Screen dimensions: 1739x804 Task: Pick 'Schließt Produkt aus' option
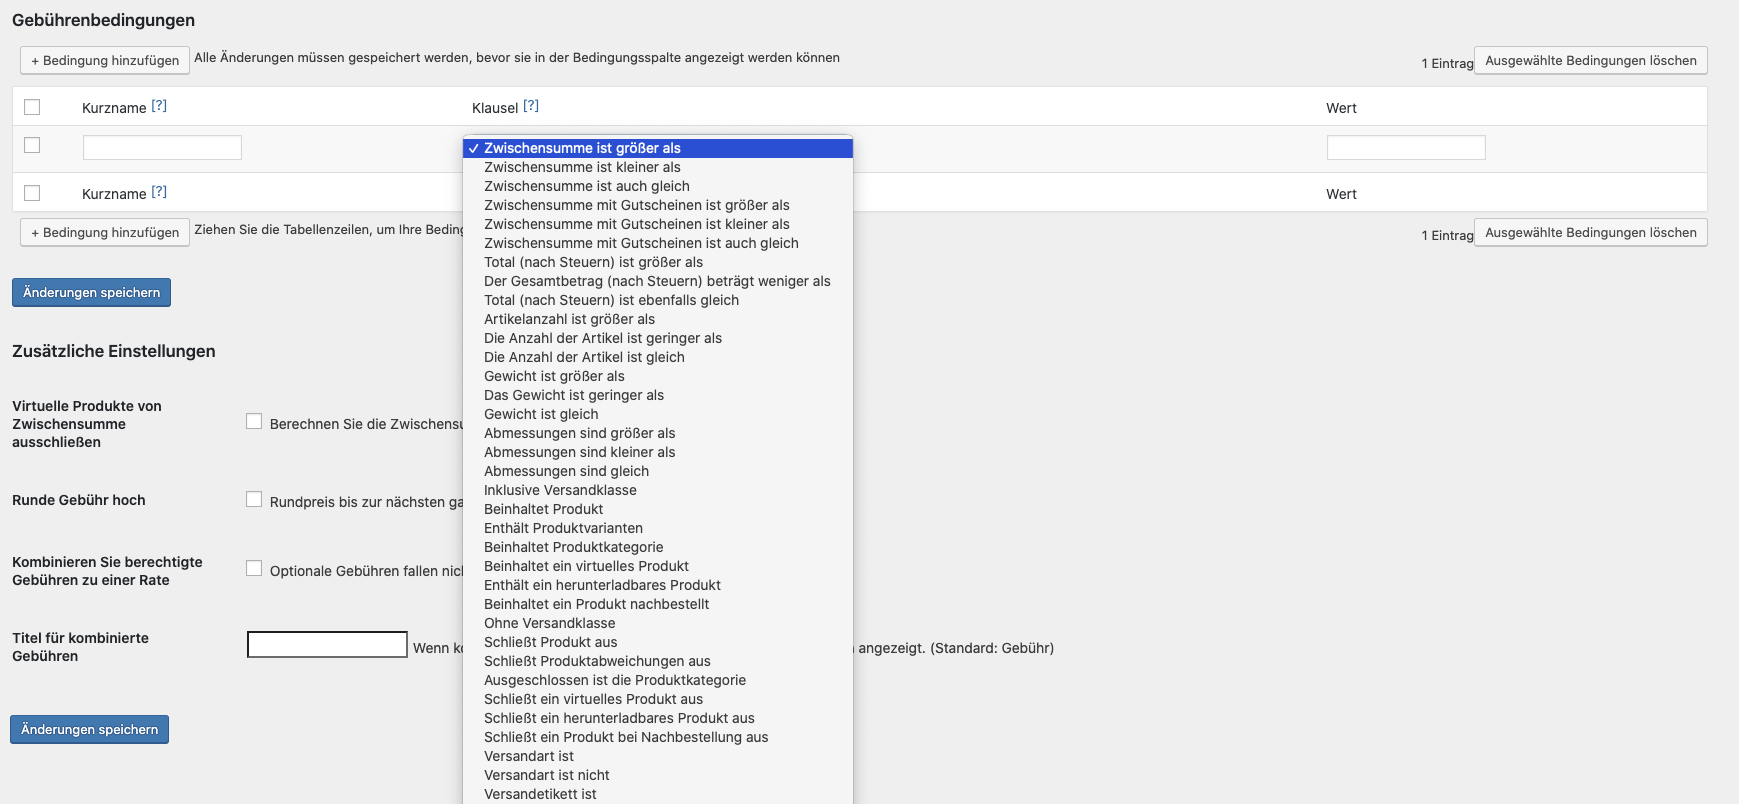coord(658,642)
